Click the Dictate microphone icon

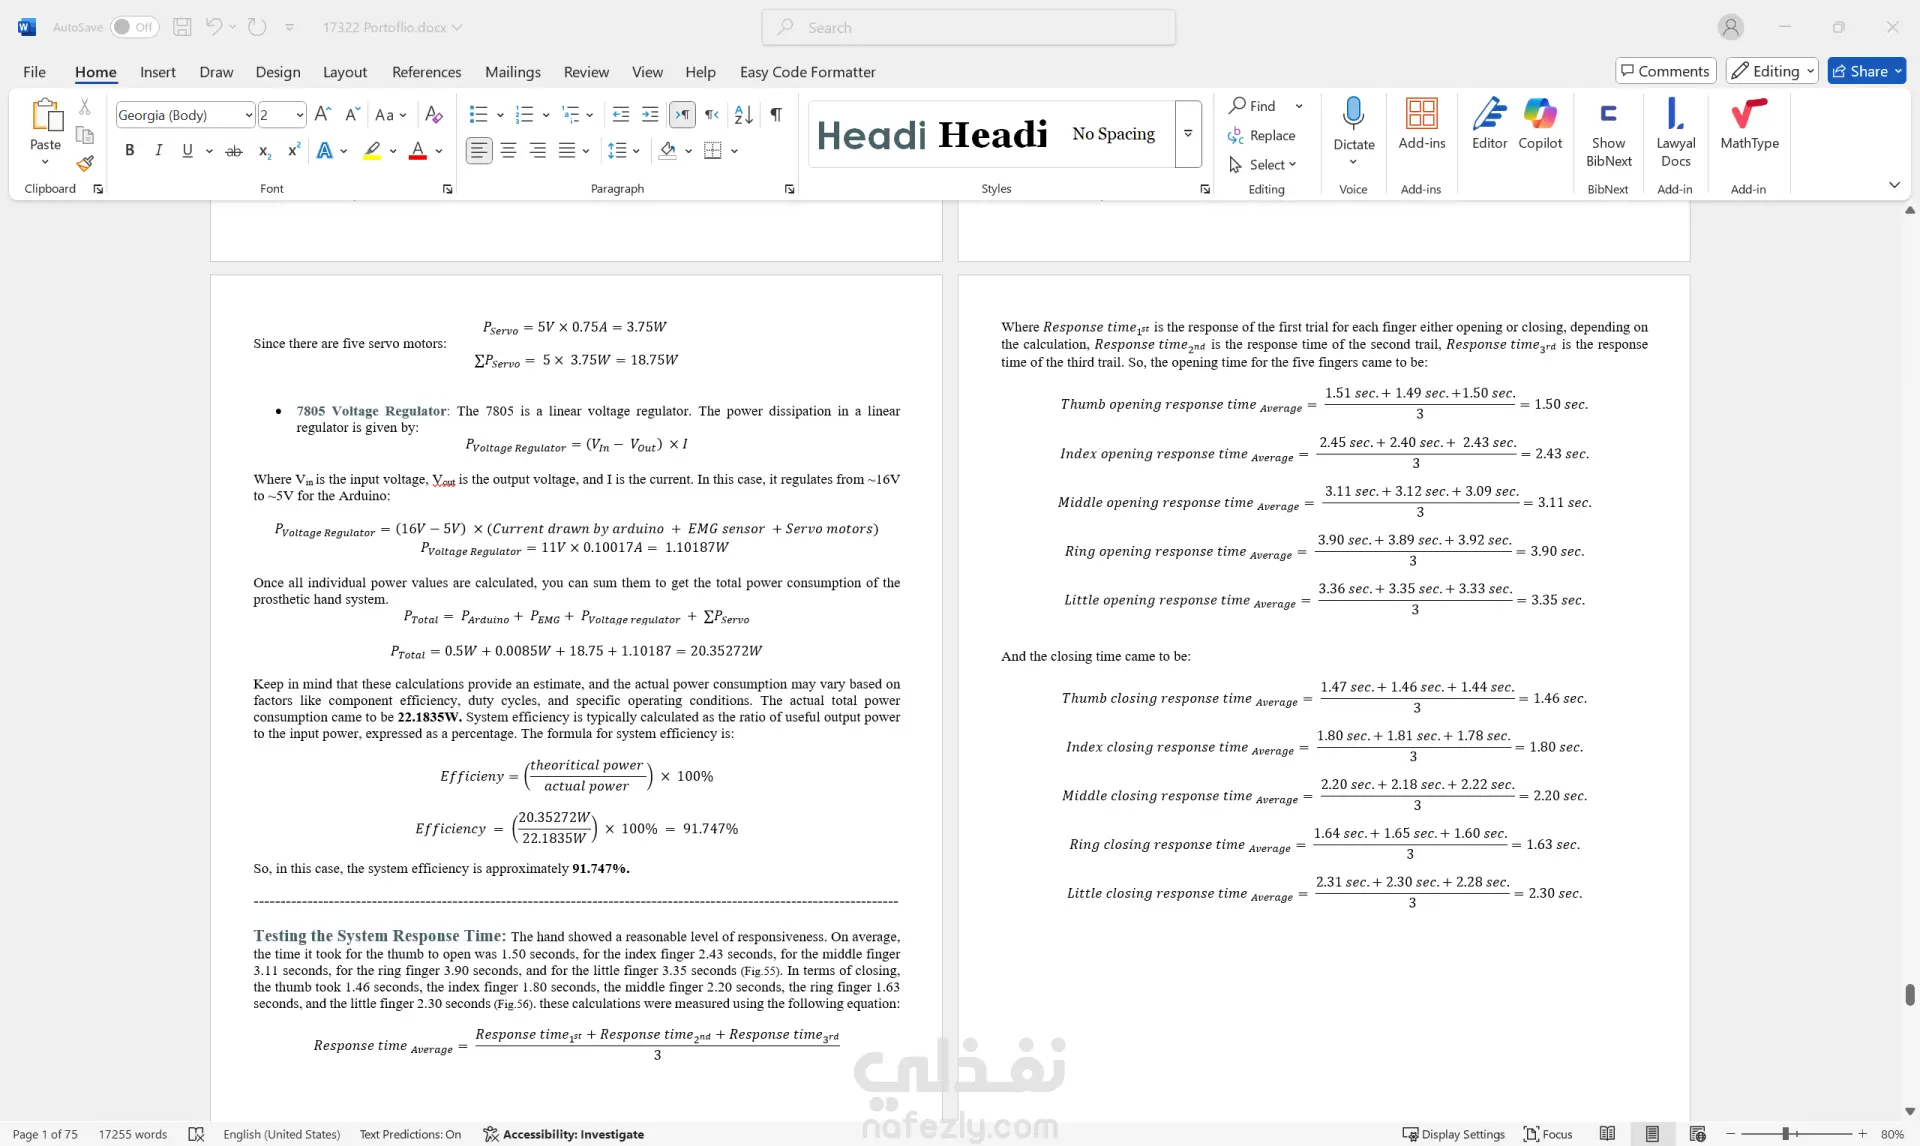pyautogui.click(x=1353, y=114)
